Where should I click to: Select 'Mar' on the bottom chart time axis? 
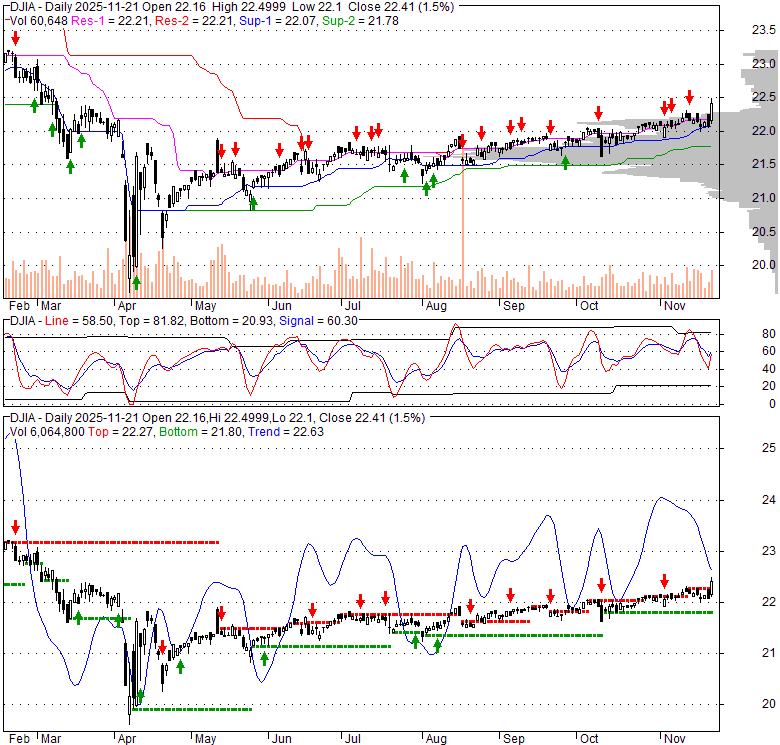coord(50,739)
